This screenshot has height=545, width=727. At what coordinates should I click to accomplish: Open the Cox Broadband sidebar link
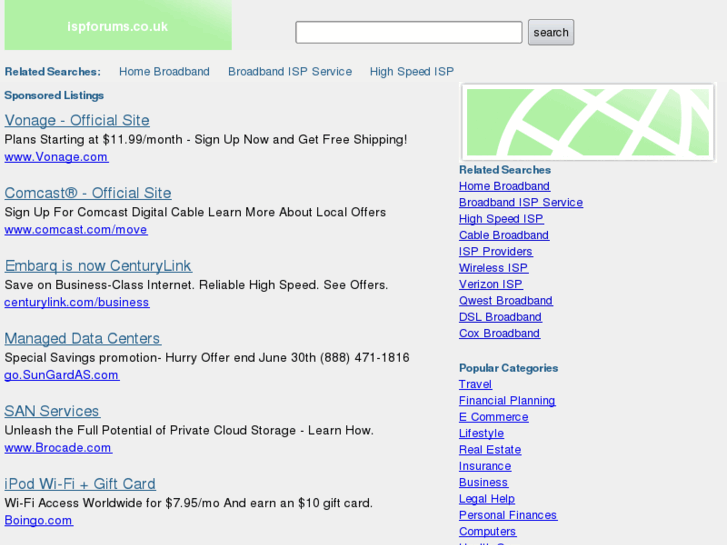[499, 333]
